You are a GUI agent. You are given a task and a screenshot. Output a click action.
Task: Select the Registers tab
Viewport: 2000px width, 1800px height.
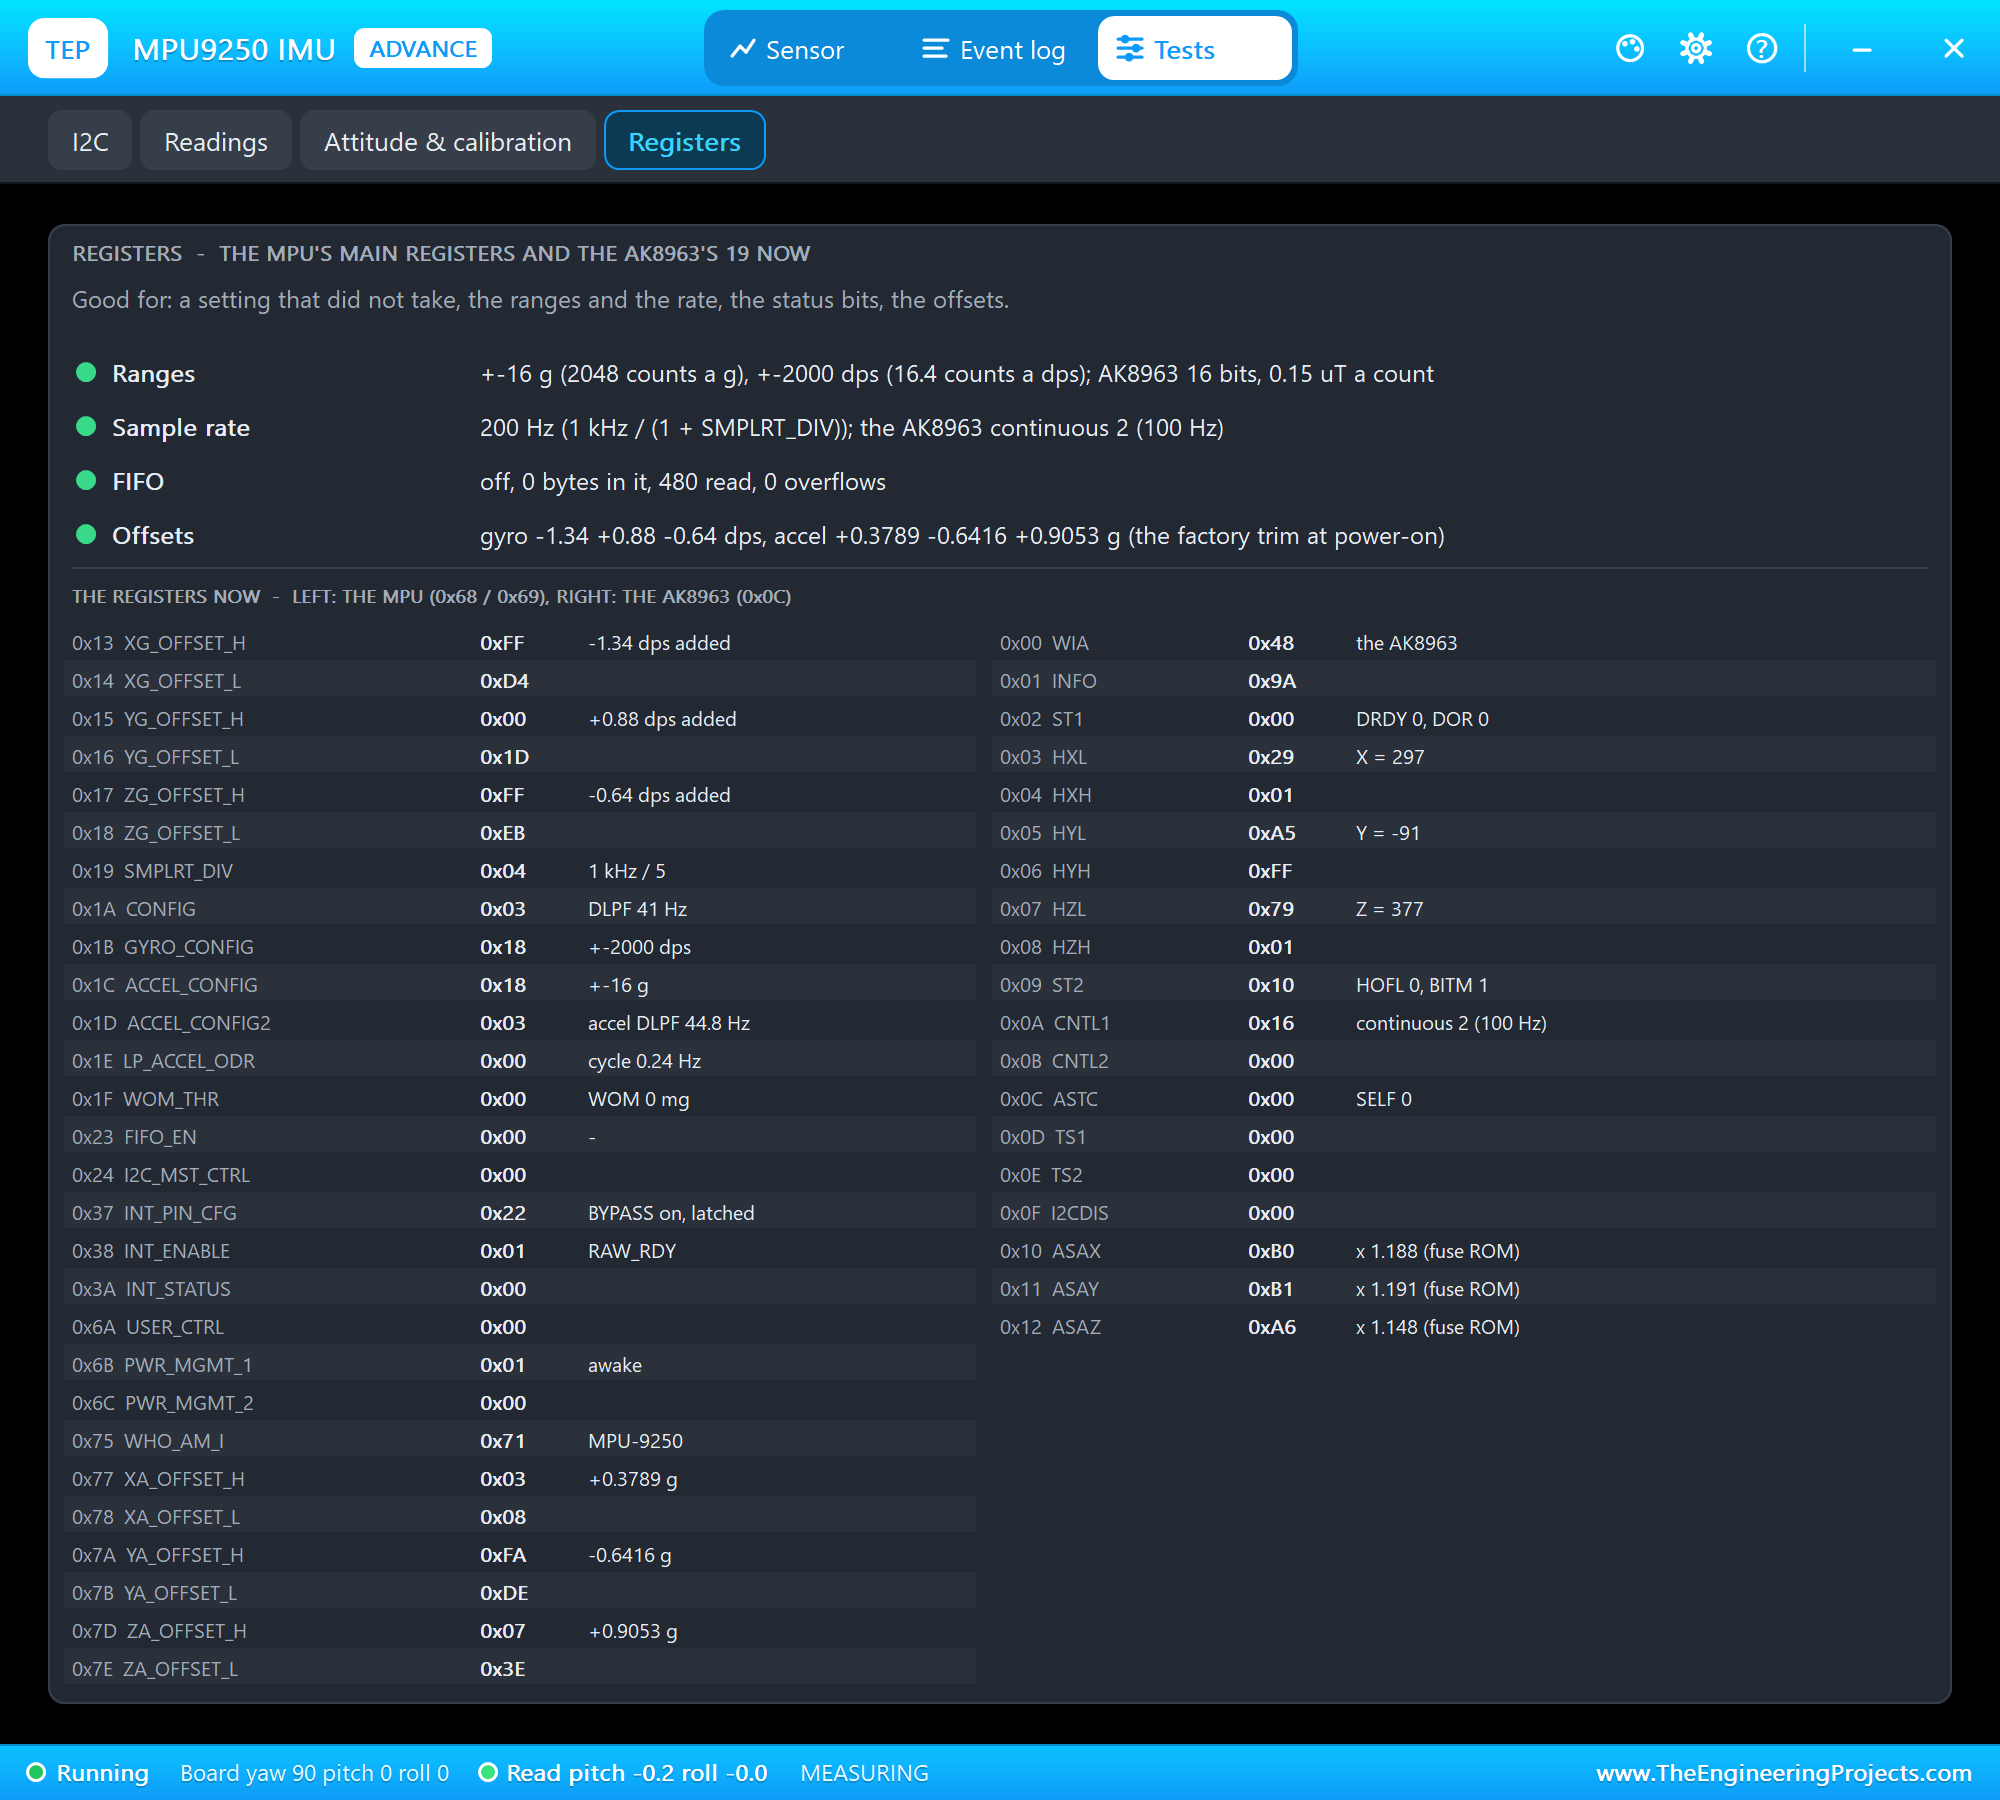tap(685, 141)
